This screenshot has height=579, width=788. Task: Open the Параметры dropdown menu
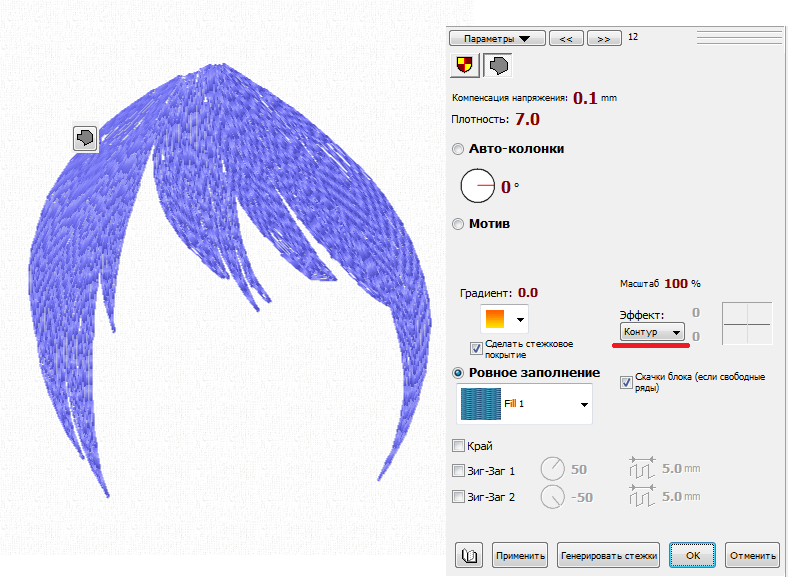pos(497,38)
